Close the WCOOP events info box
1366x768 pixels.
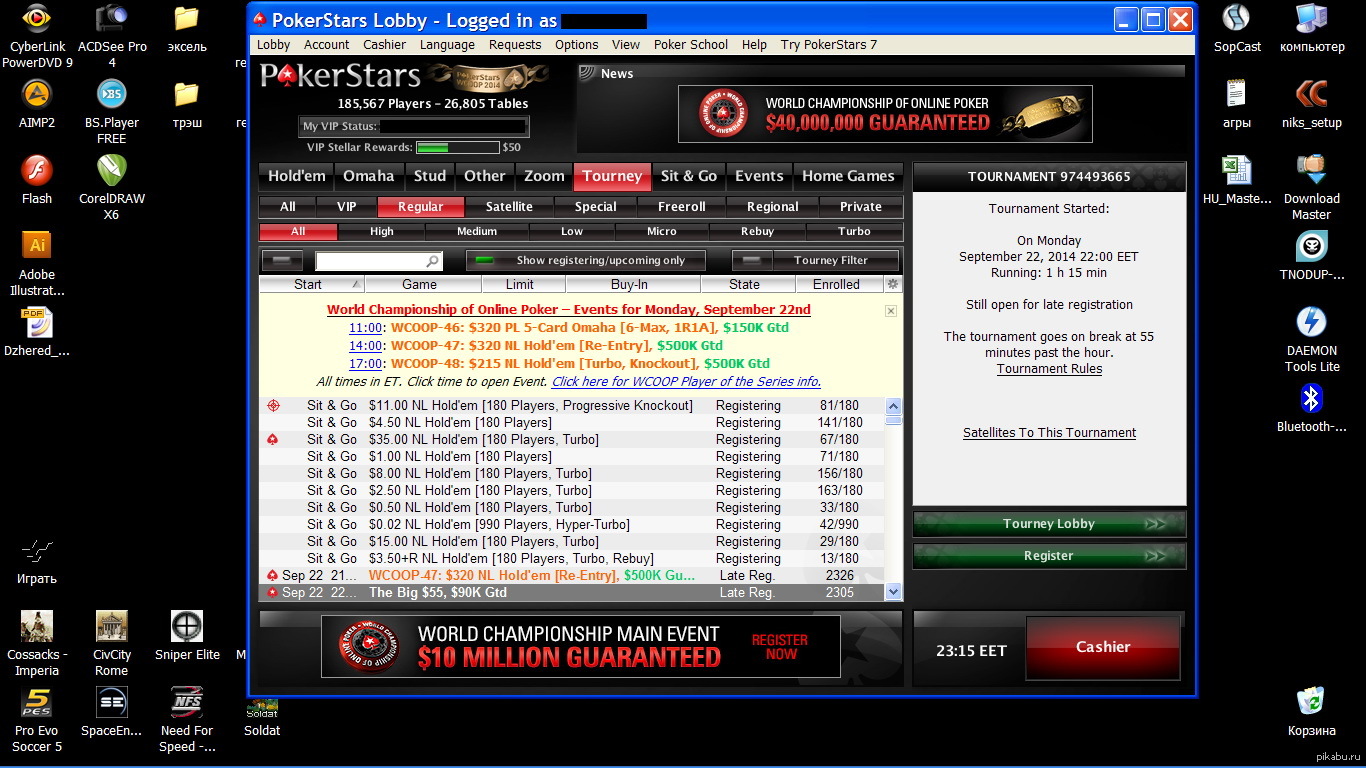point(891,311)
